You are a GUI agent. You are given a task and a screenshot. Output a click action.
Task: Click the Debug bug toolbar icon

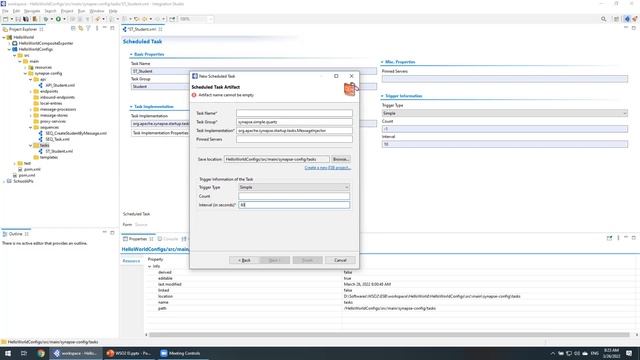[x=46, y=19]
